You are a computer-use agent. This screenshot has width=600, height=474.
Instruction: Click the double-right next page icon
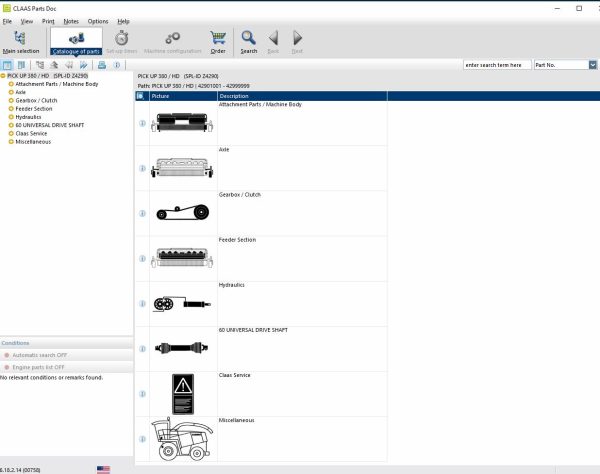[83, 65]
